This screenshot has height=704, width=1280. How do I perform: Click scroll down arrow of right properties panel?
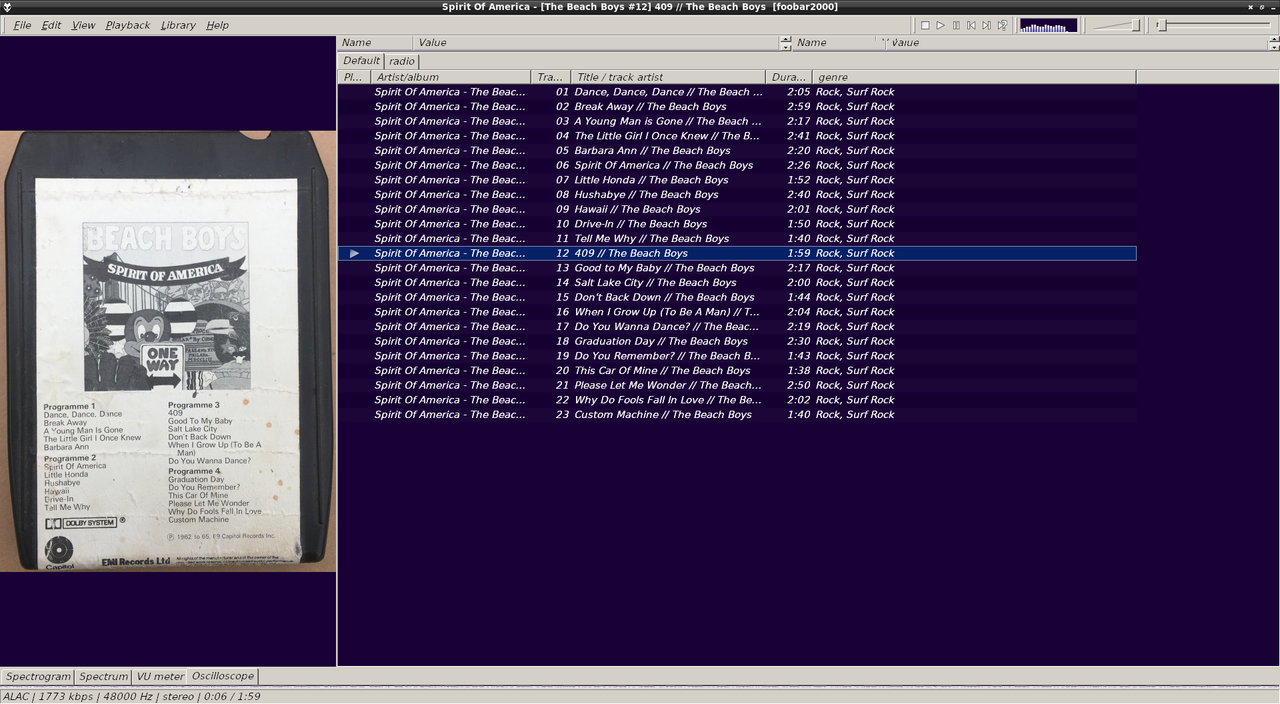point(1274,47)
